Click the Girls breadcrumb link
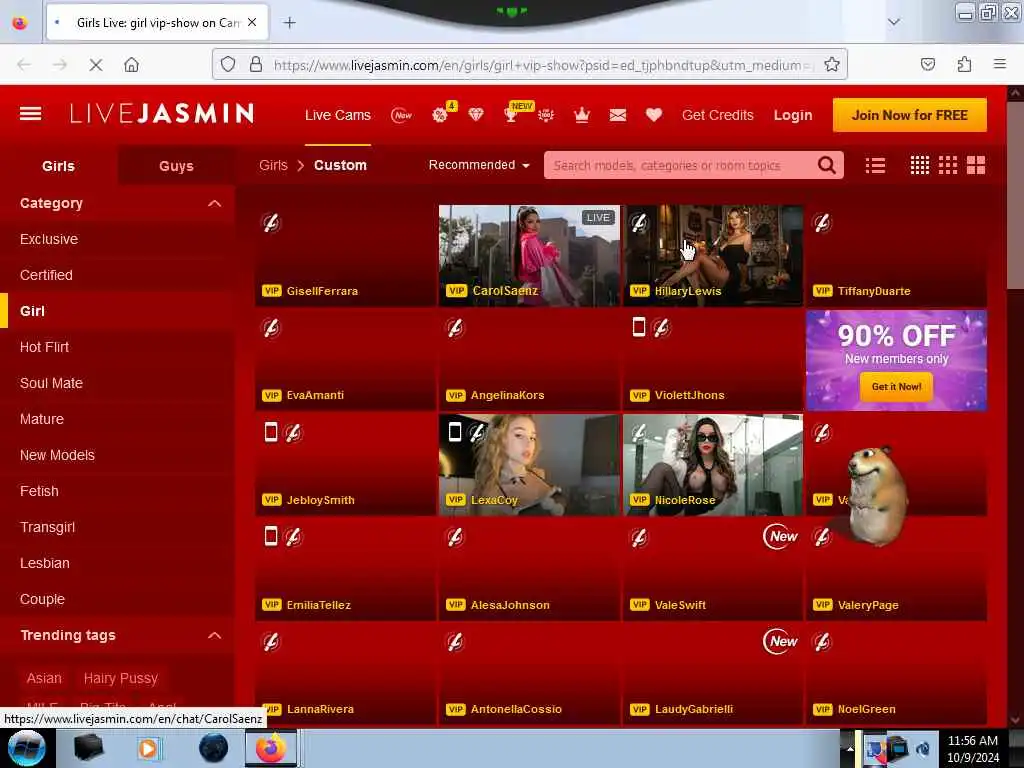Viewport: 1024px width, 768px height. 273,165
